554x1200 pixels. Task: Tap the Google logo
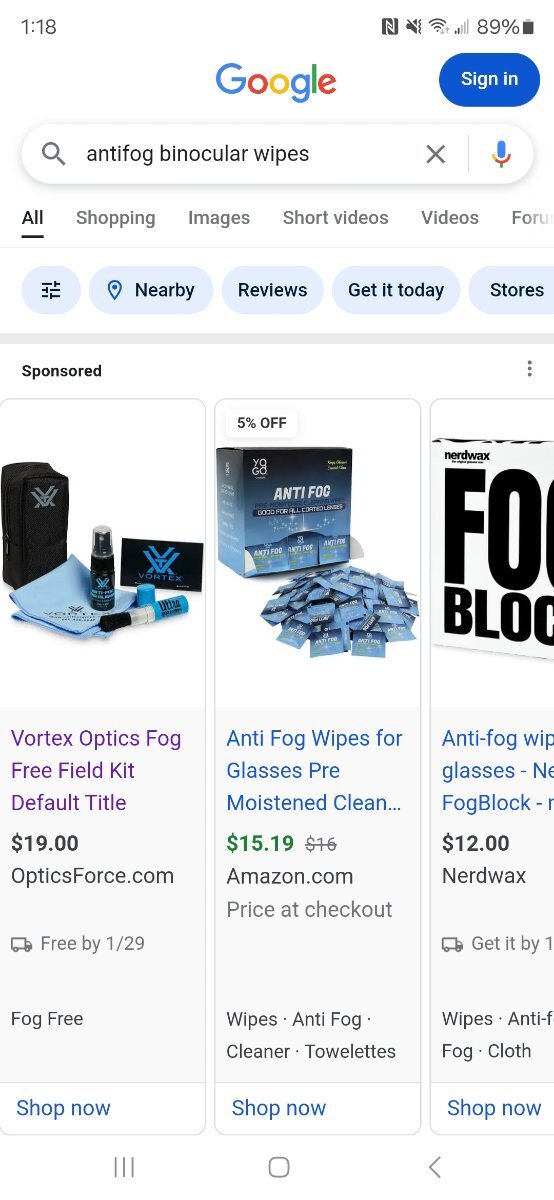(276, 81)
